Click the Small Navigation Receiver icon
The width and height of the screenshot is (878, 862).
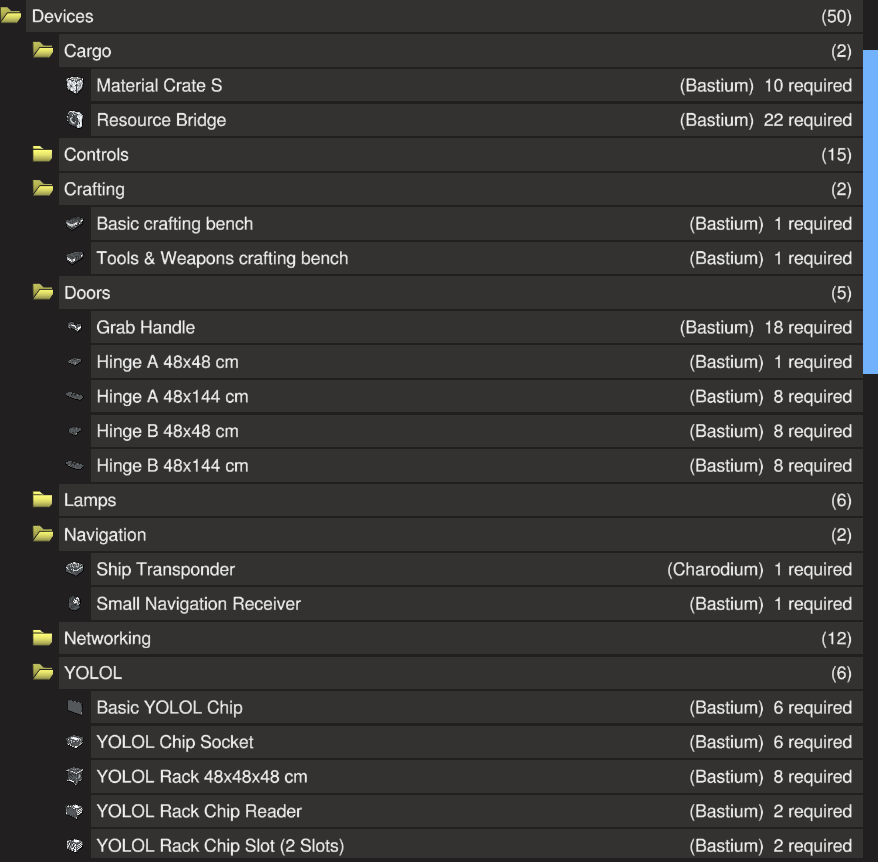(75, 604)
